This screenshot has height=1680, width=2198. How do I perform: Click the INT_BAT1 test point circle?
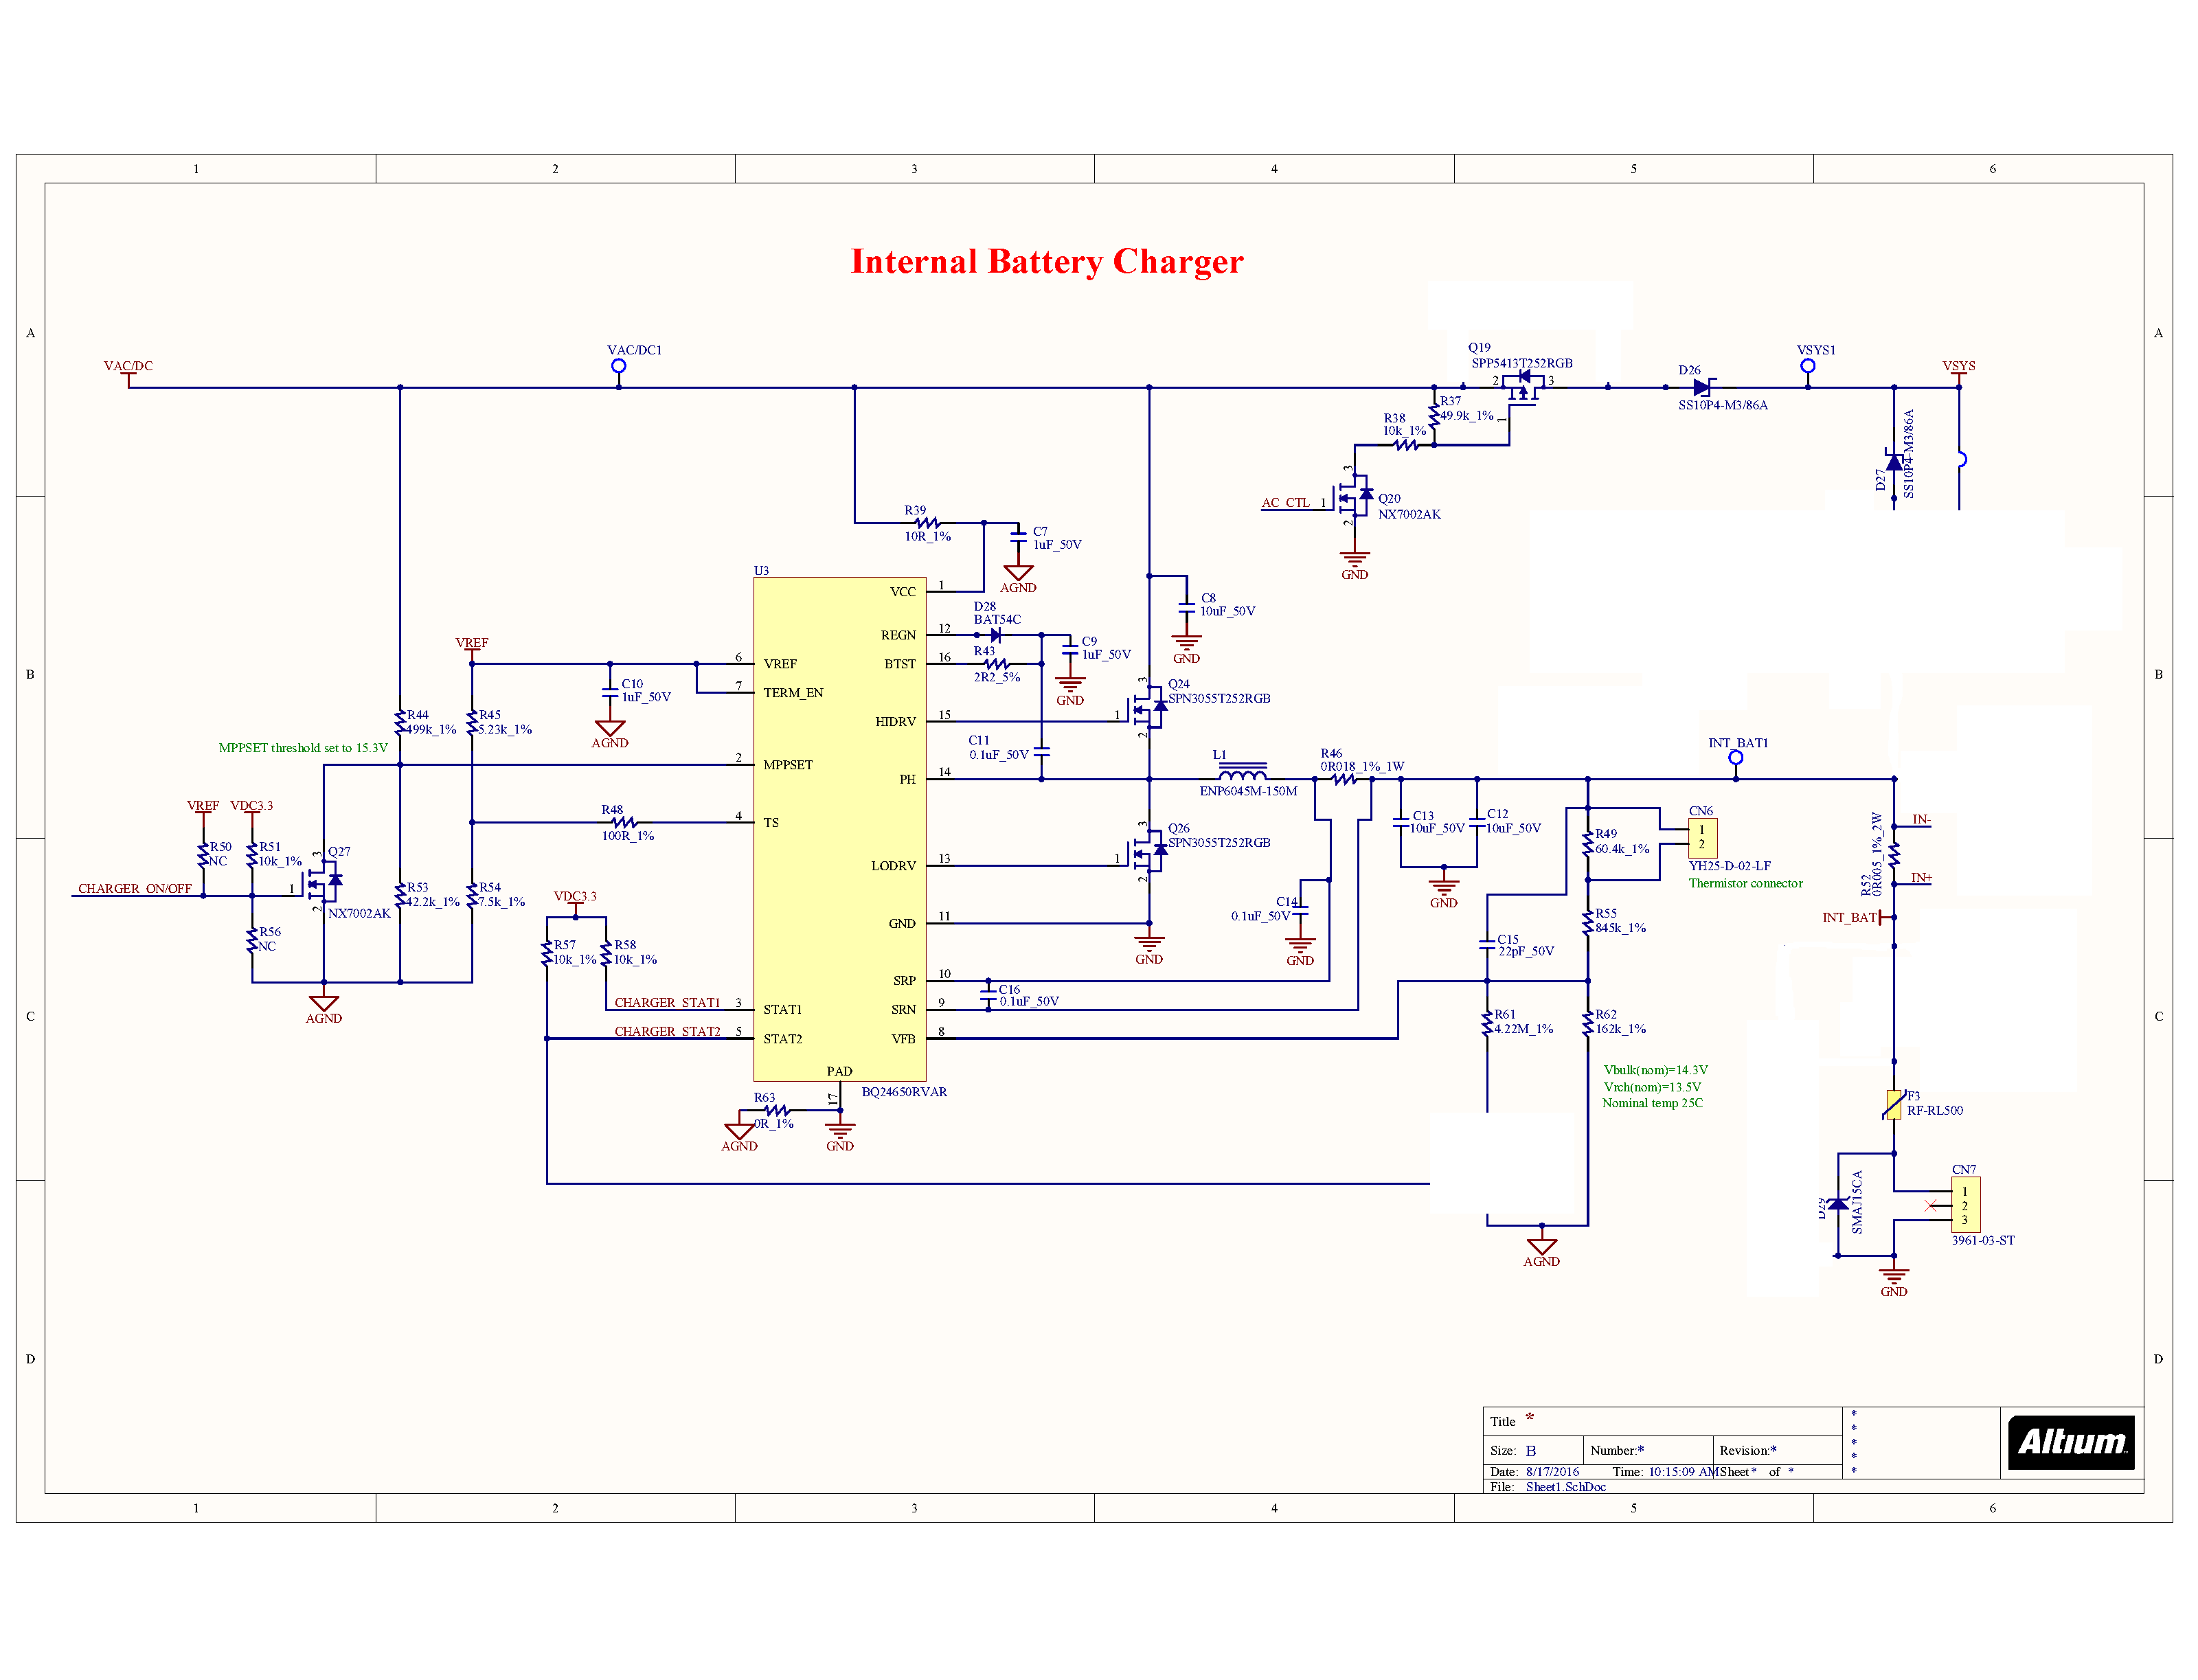tap(1736, 758)
